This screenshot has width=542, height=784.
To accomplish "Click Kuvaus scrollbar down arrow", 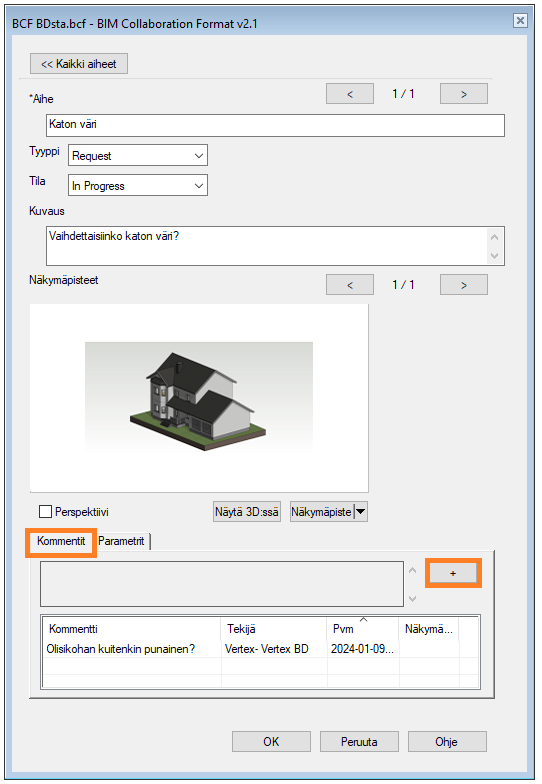I will coord(494,256).
